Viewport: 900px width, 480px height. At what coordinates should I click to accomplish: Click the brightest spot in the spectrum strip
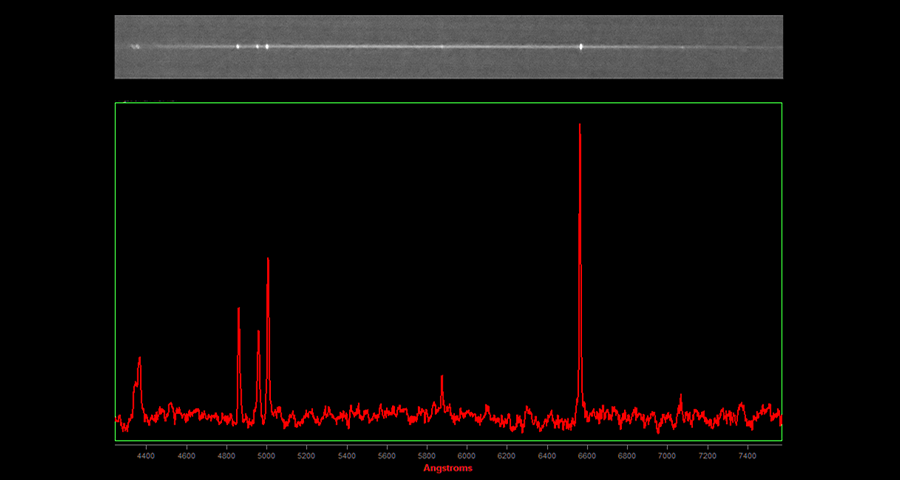point(581,46)
